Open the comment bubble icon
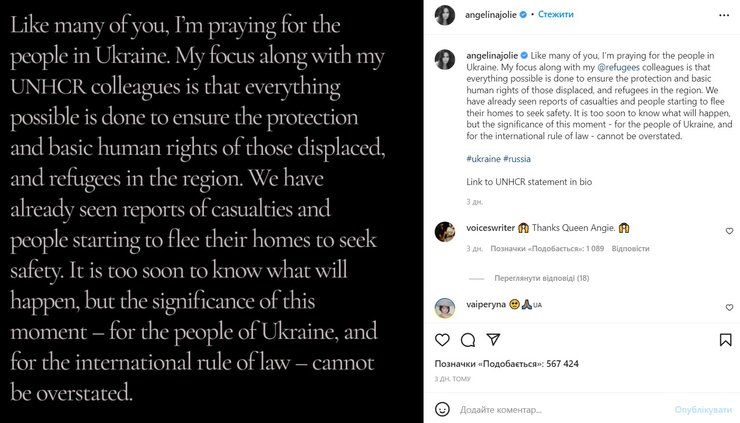 point(467,340)
